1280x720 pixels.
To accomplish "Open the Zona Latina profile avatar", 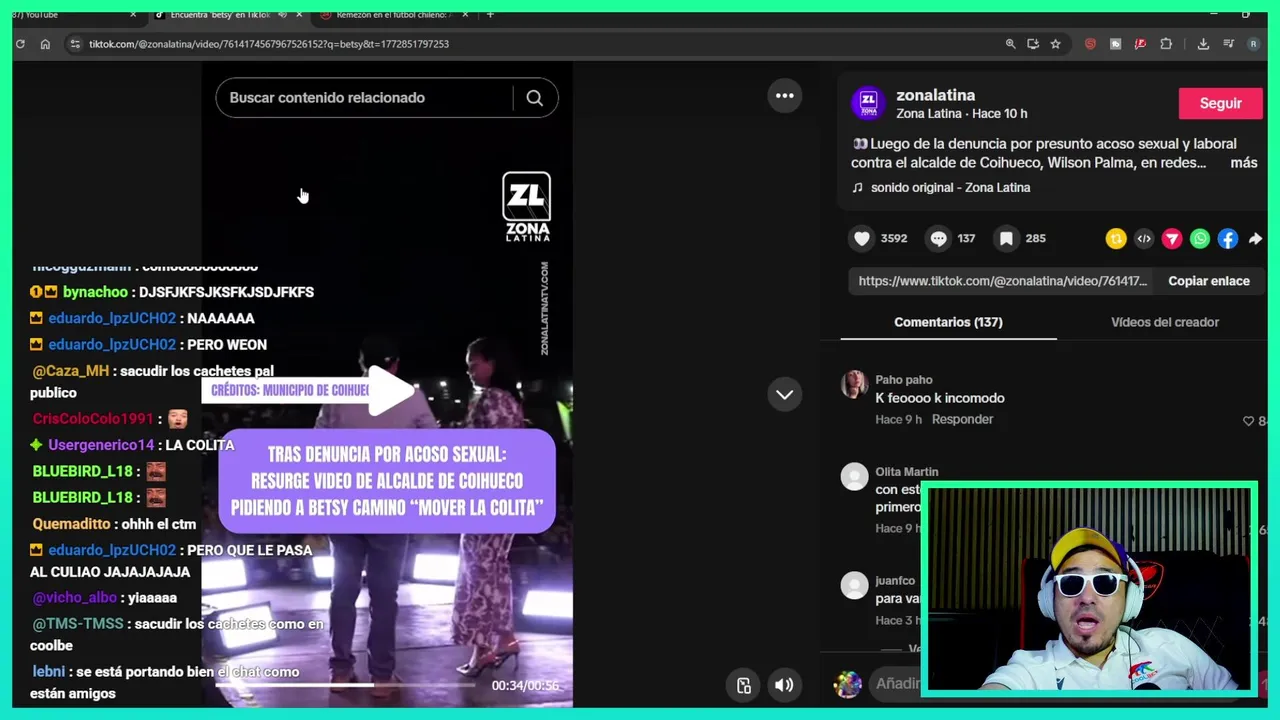I will [868, 103].
